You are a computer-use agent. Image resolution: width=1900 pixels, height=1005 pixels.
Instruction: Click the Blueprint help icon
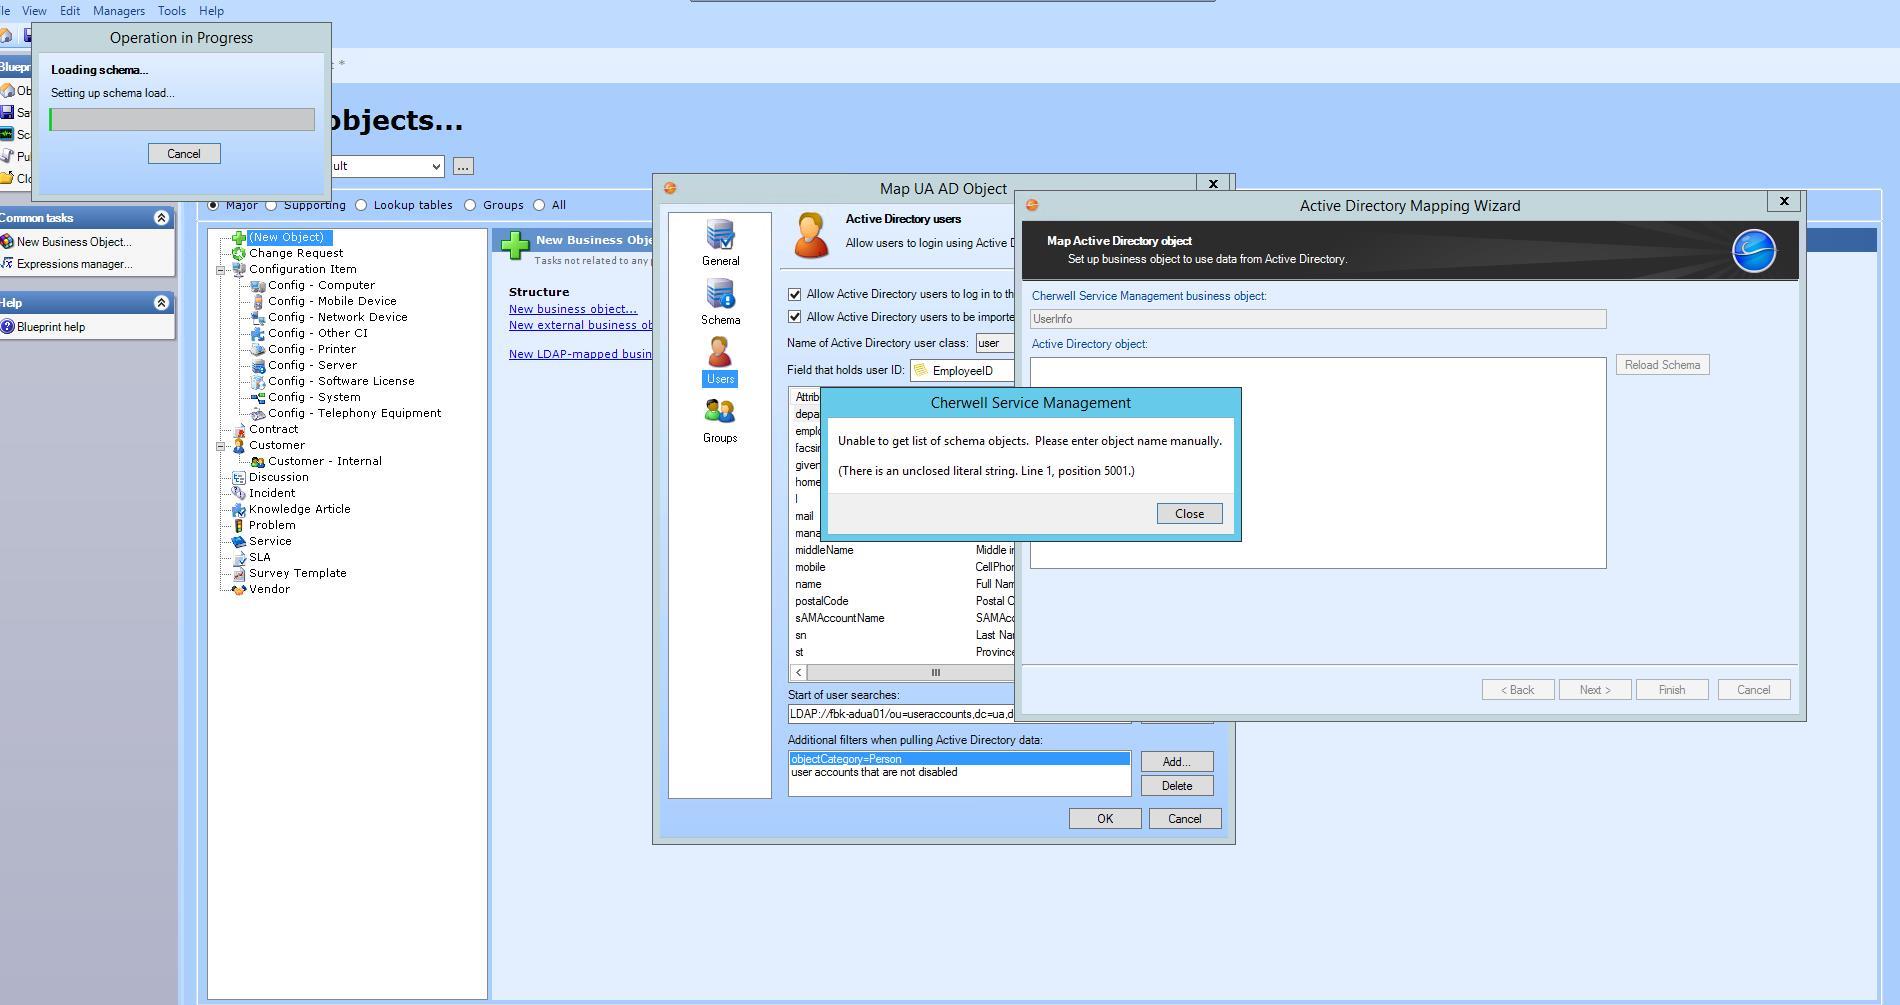point(8,327)
